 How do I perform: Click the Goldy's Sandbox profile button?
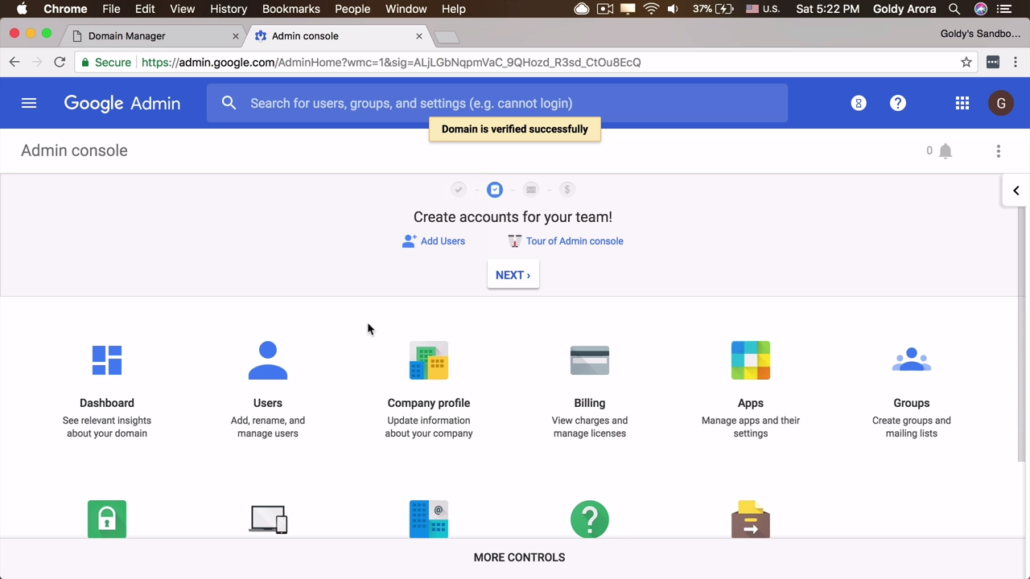[x=980, y=34]
